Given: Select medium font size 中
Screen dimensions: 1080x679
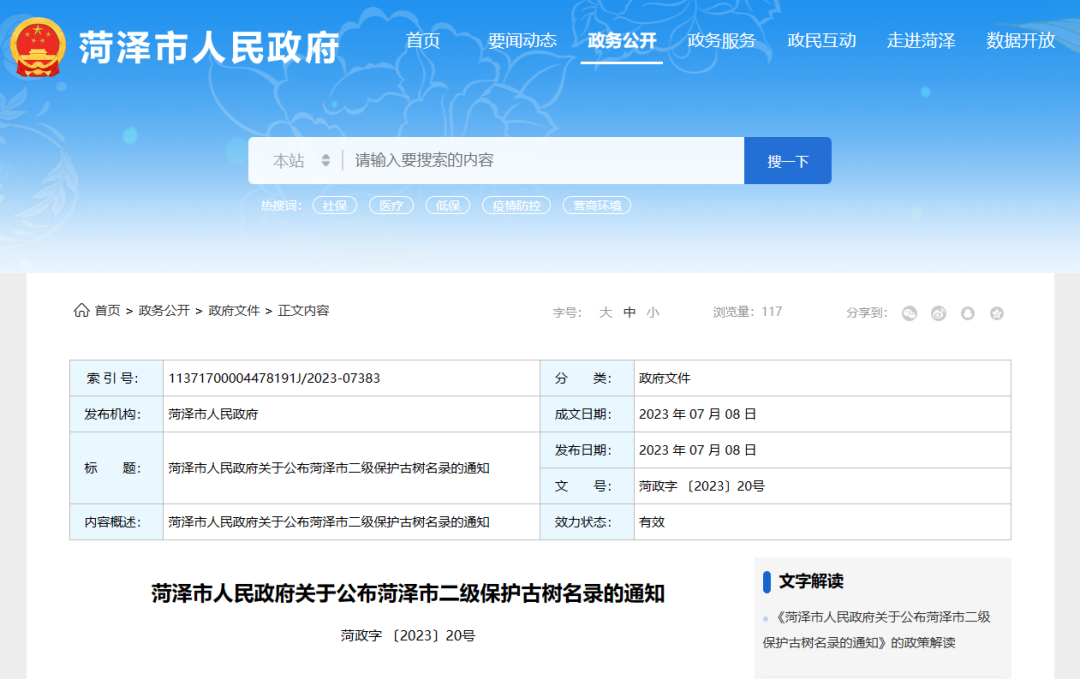Looking at the screenshot, I should pyautogui.click(x=629, y=312).
